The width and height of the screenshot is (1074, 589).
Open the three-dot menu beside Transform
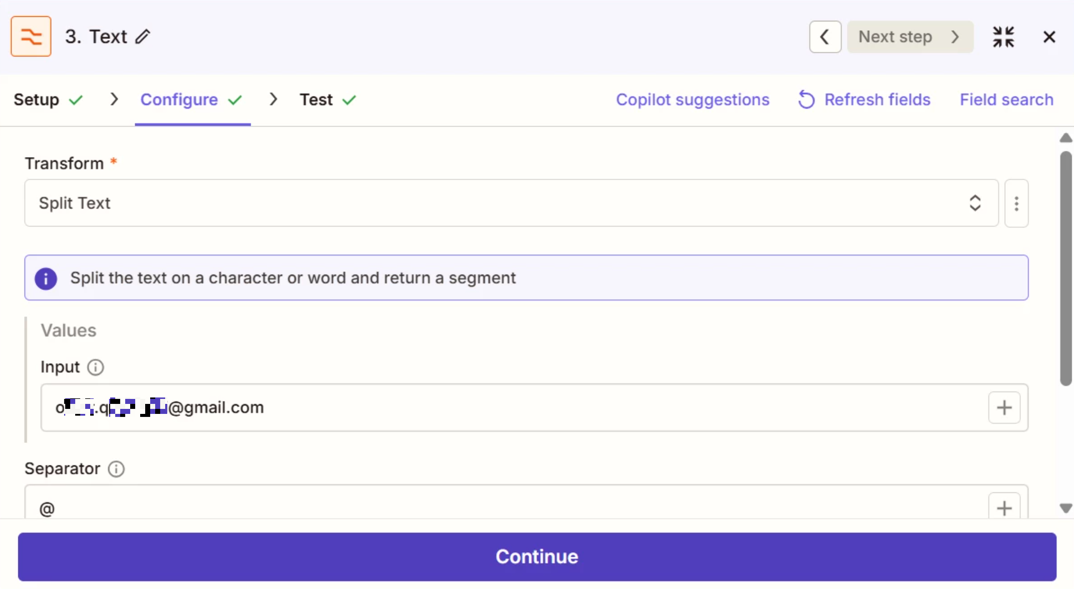point(1016,203)
